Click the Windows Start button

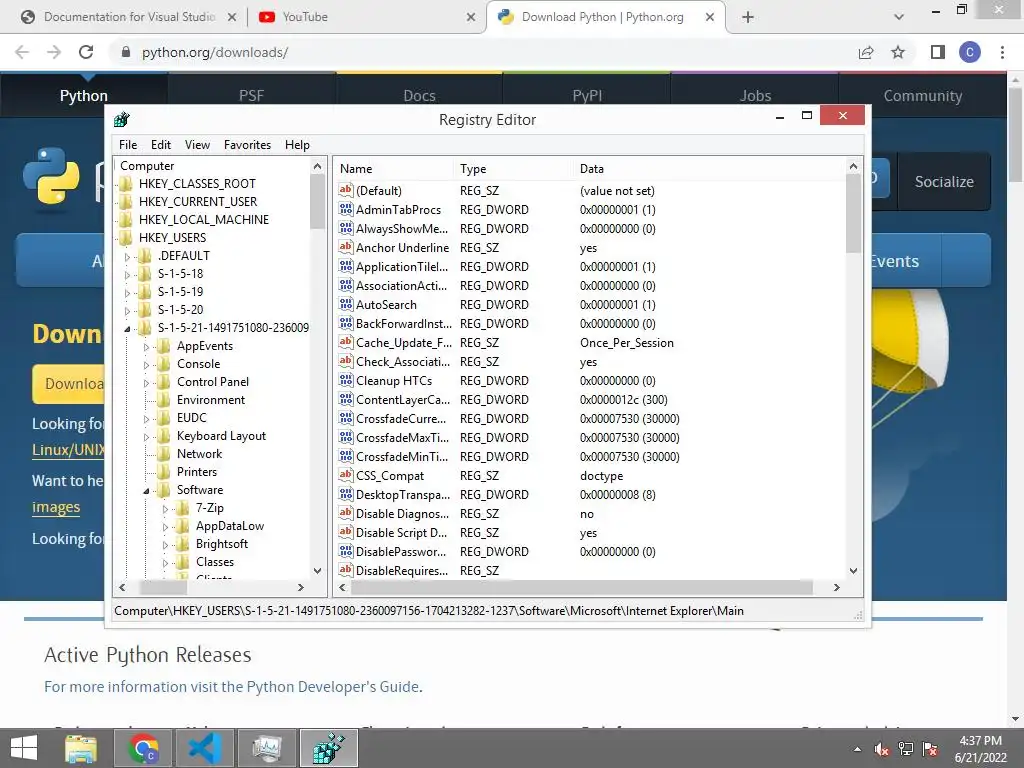24,748
